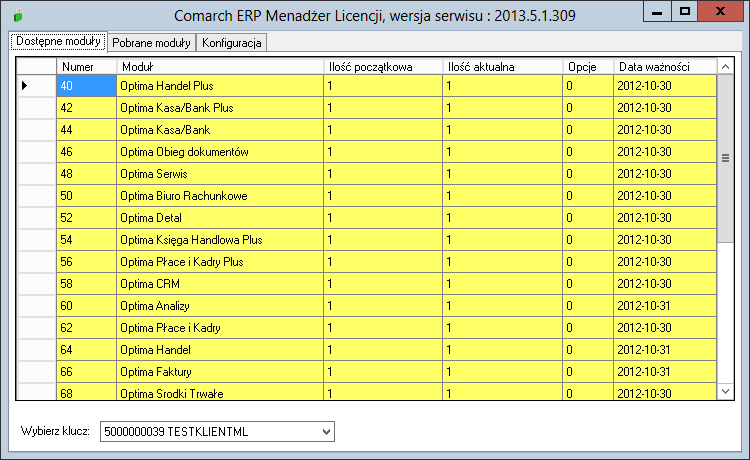Click number cell 60
The image size is (750, 460).
[87, 306]
